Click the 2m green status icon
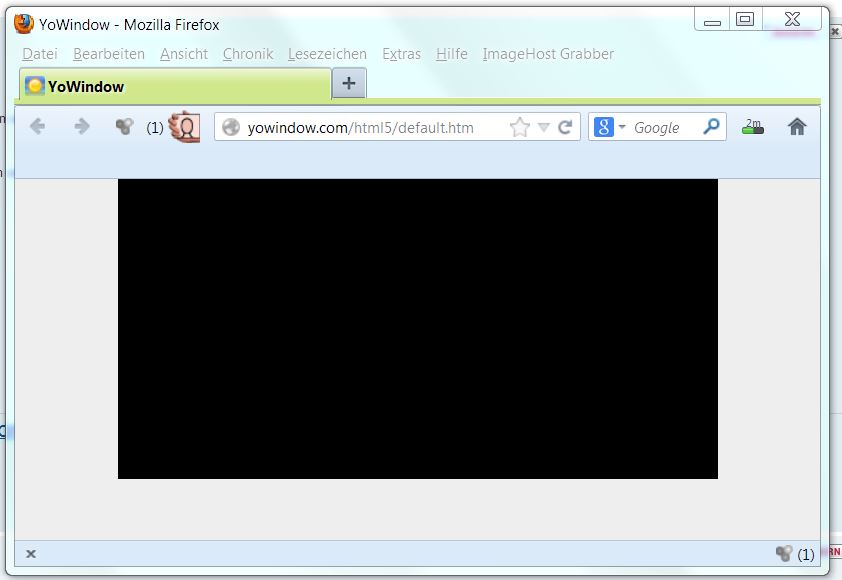The image size is (842, 580). [753, 127]
